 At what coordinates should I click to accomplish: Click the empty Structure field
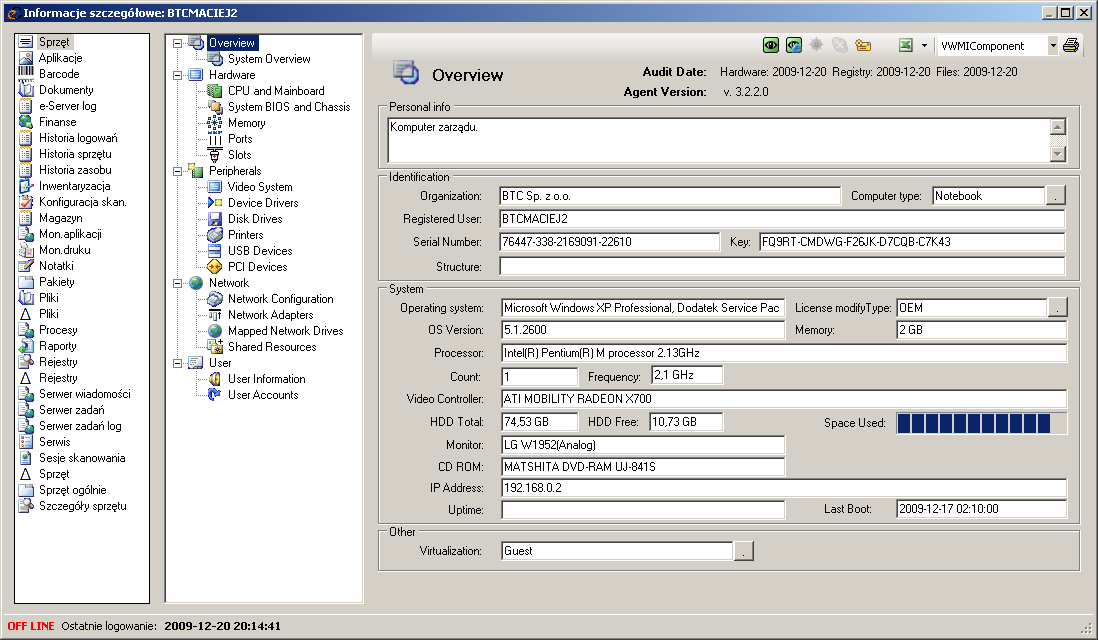pos(782,267)
